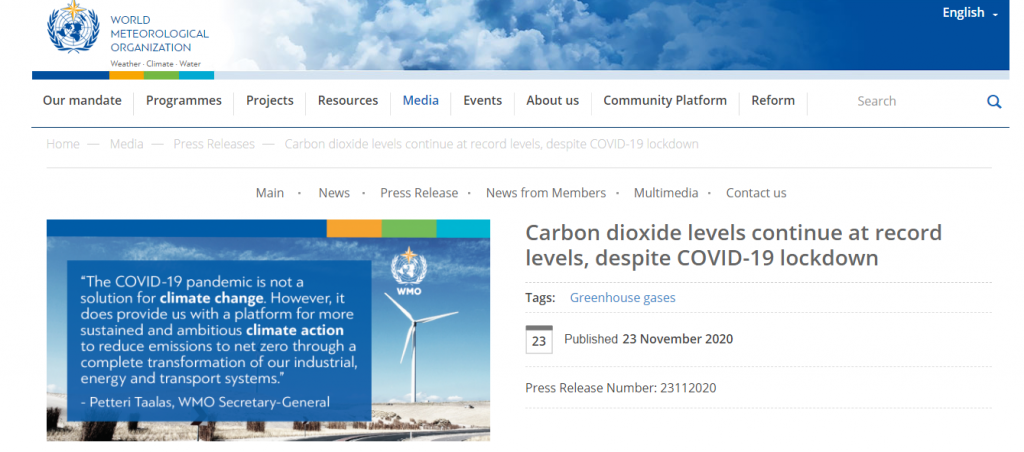Open the Programmes menu
The width and height of the screenshot is (1024, 452).
point(184,101)
